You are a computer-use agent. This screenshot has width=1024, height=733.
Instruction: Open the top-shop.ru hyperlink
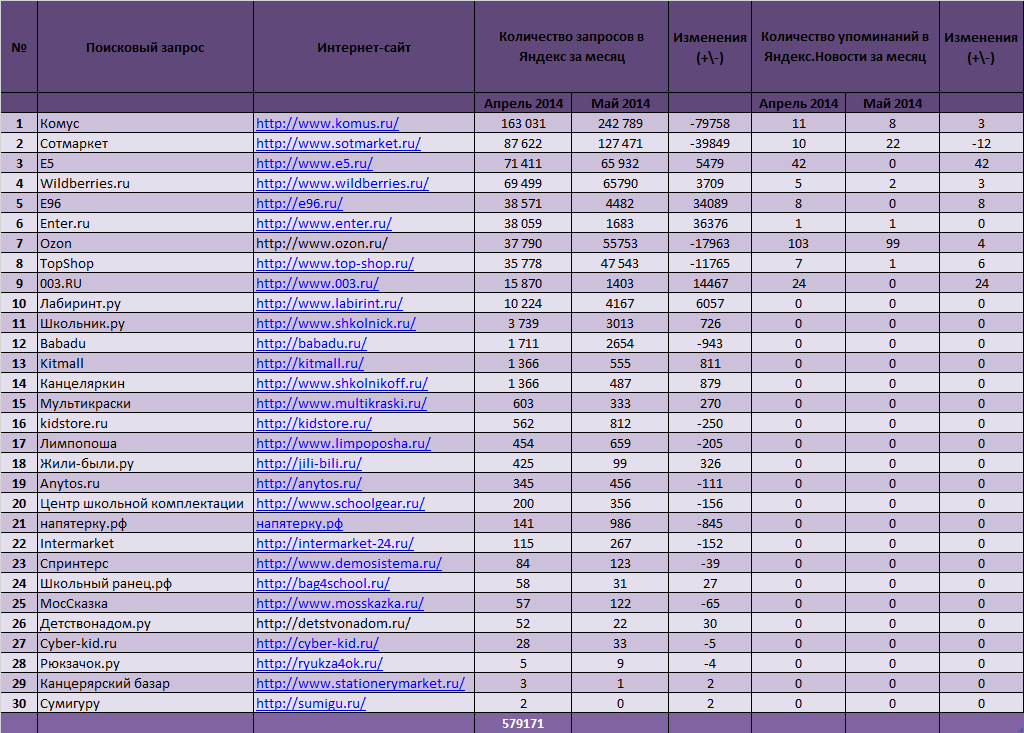tap(335, 264)
